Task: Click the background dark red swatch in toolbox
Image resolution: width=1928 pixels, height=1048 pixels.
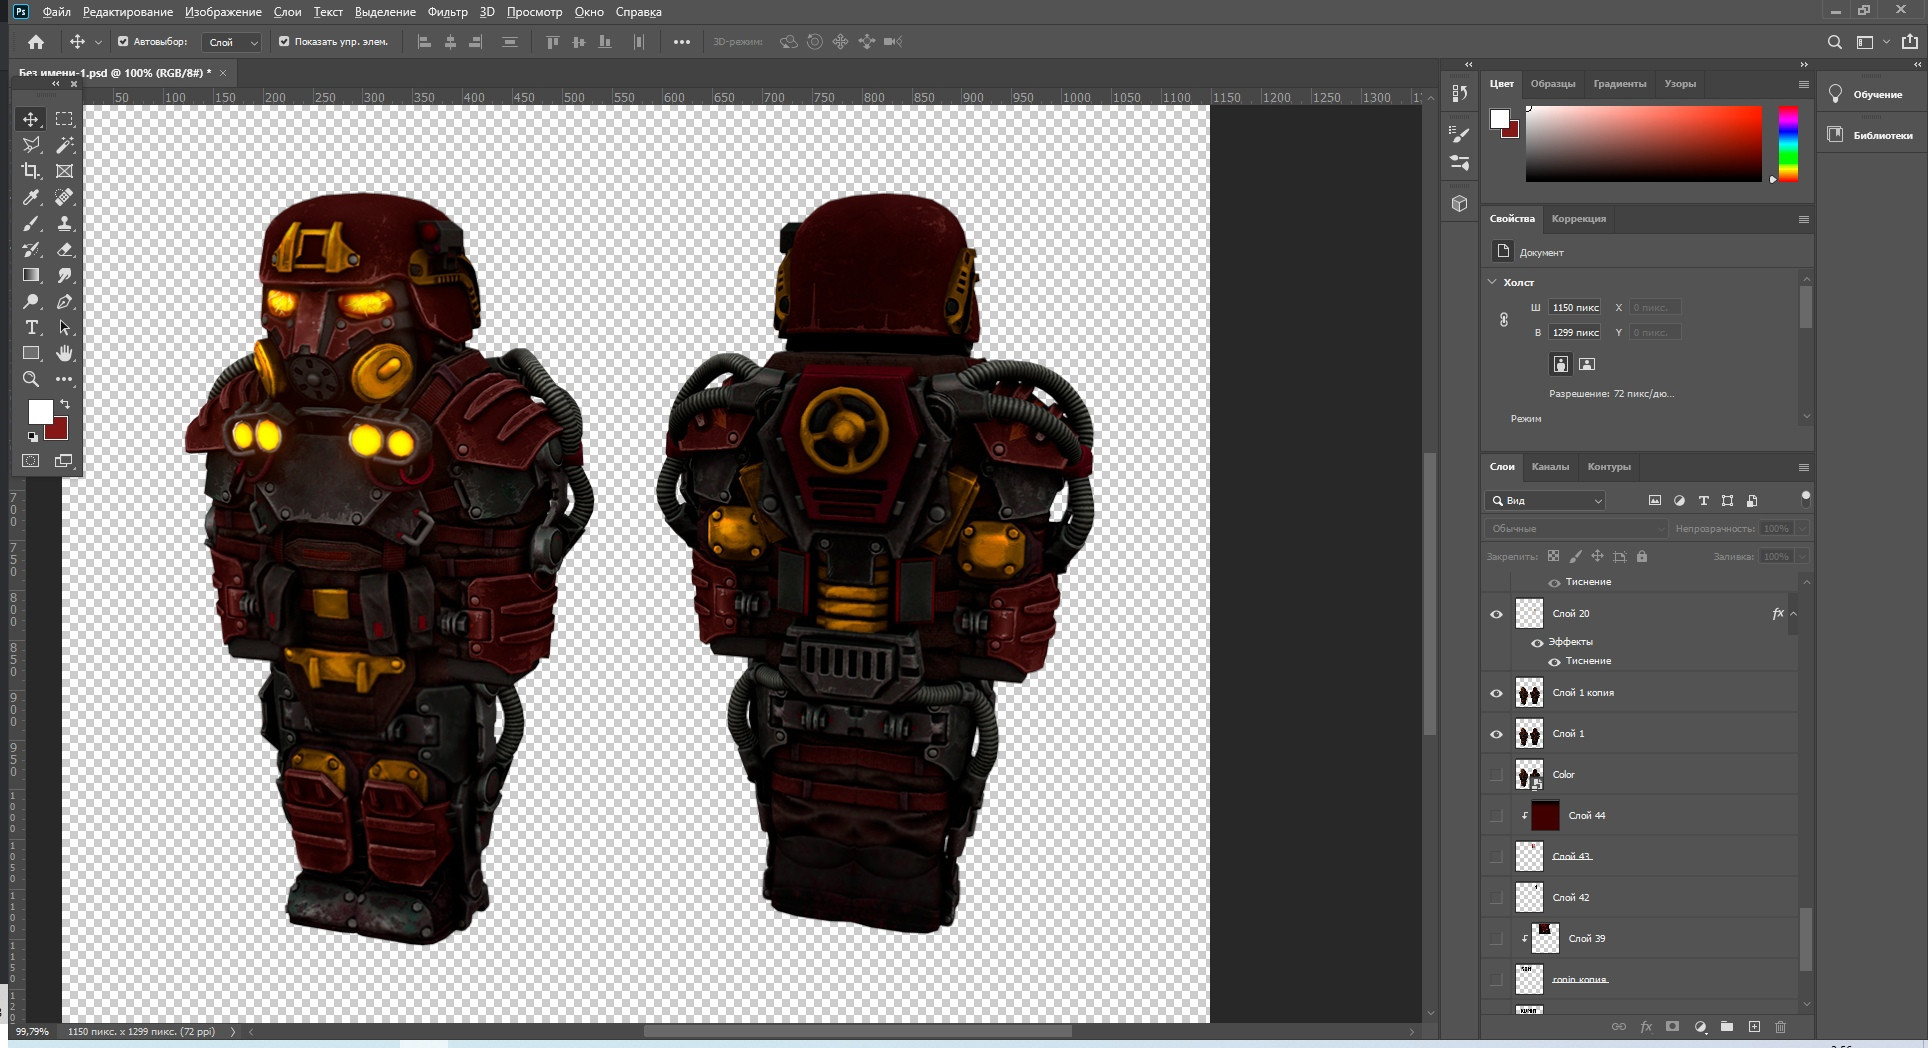Action: pyautogui.click(x=60, y=432)
